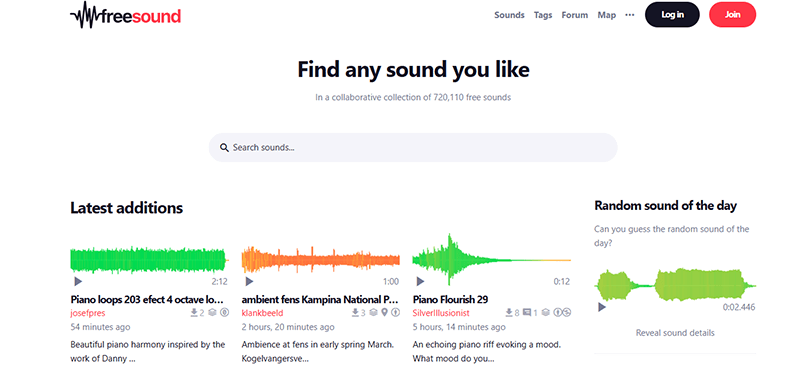Click the 1:00 duration label
Screen dimensions: 800x365
click(x=391, y=282)
